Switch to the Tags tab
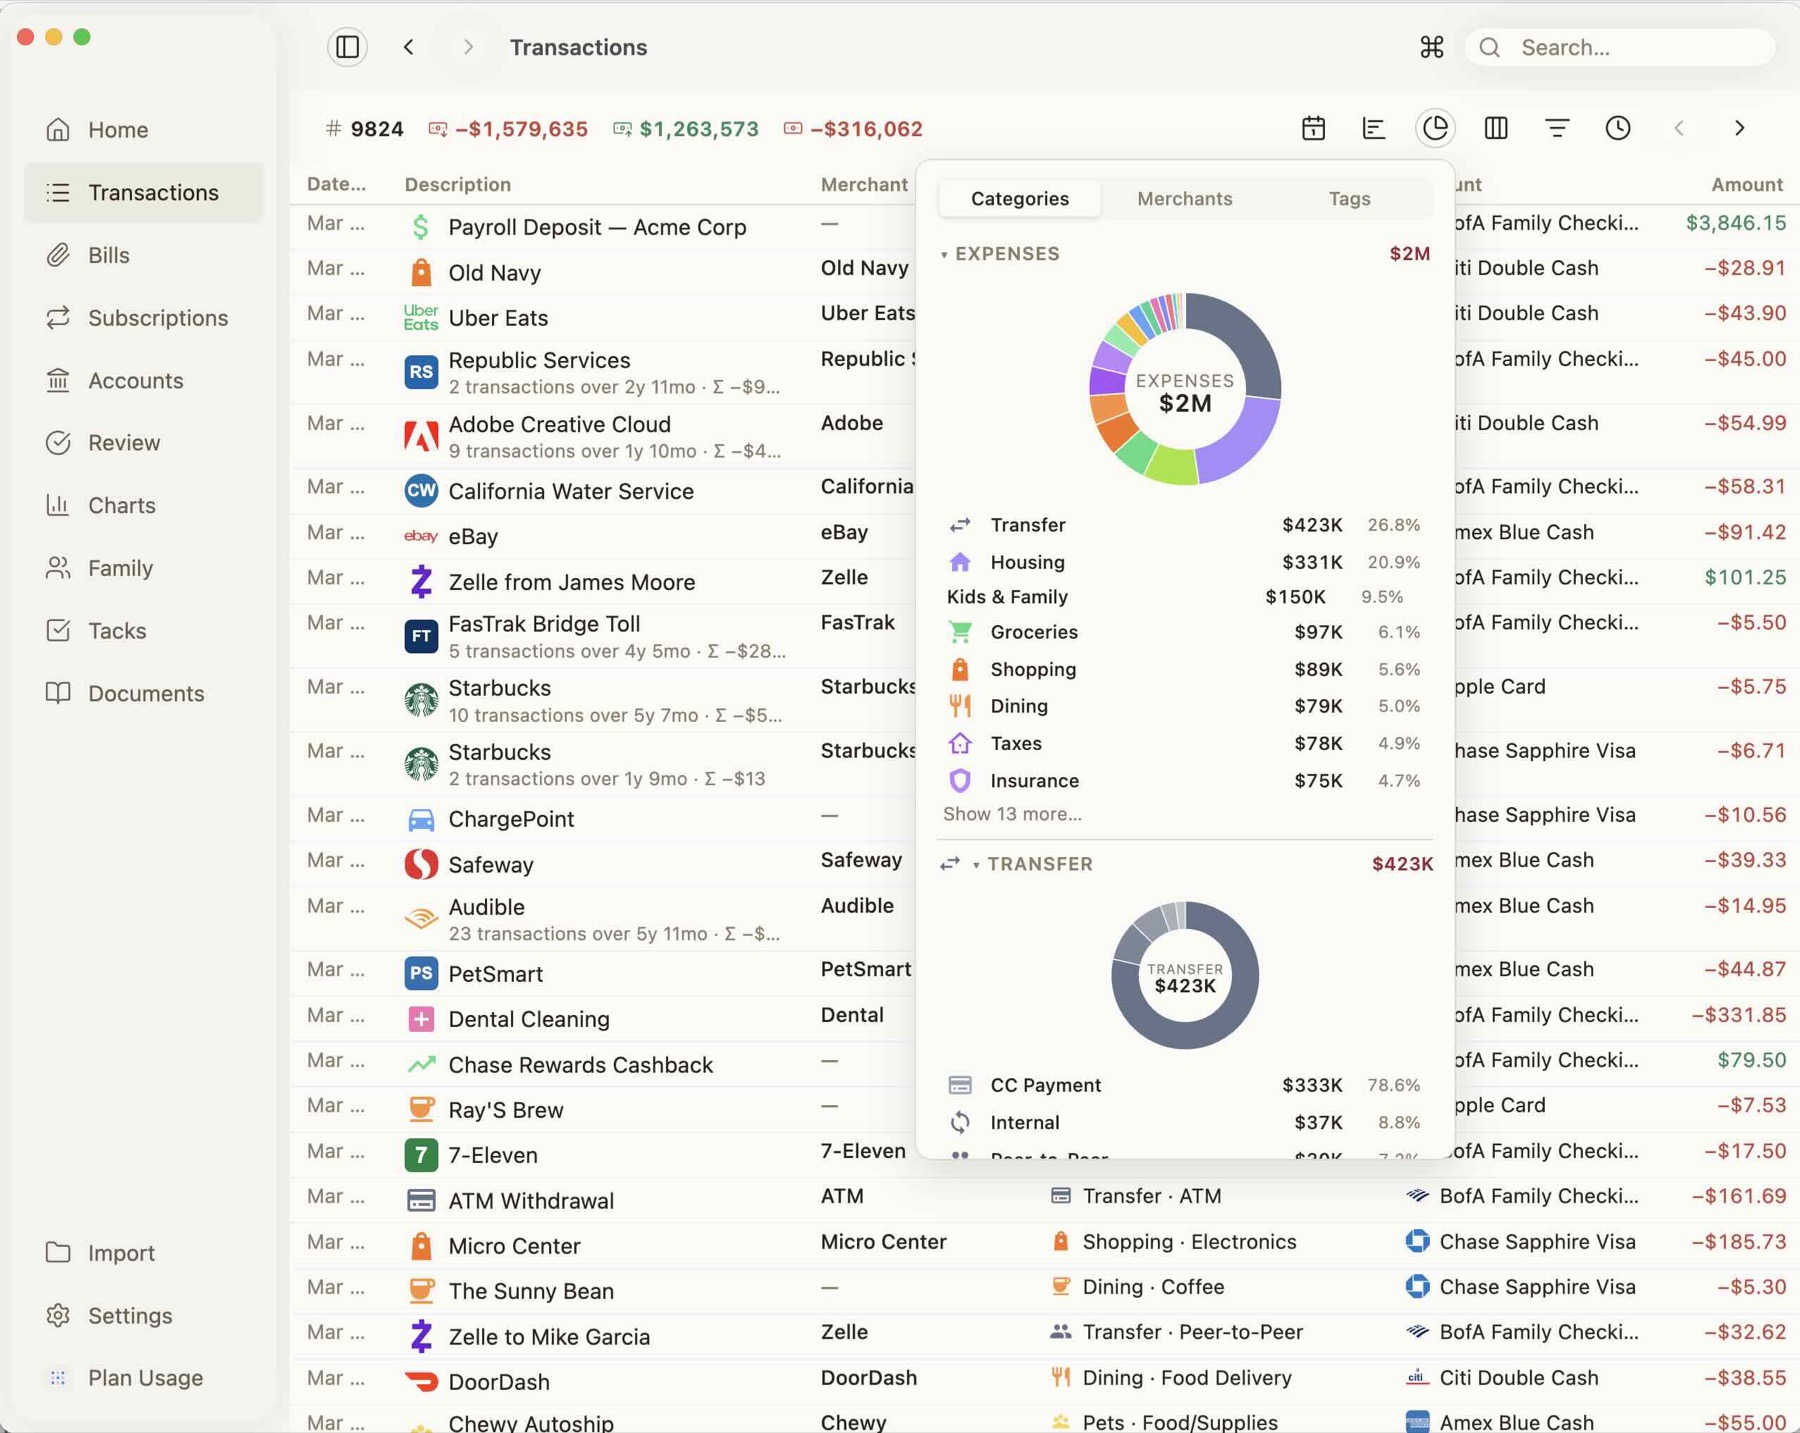 (1349, 198)
